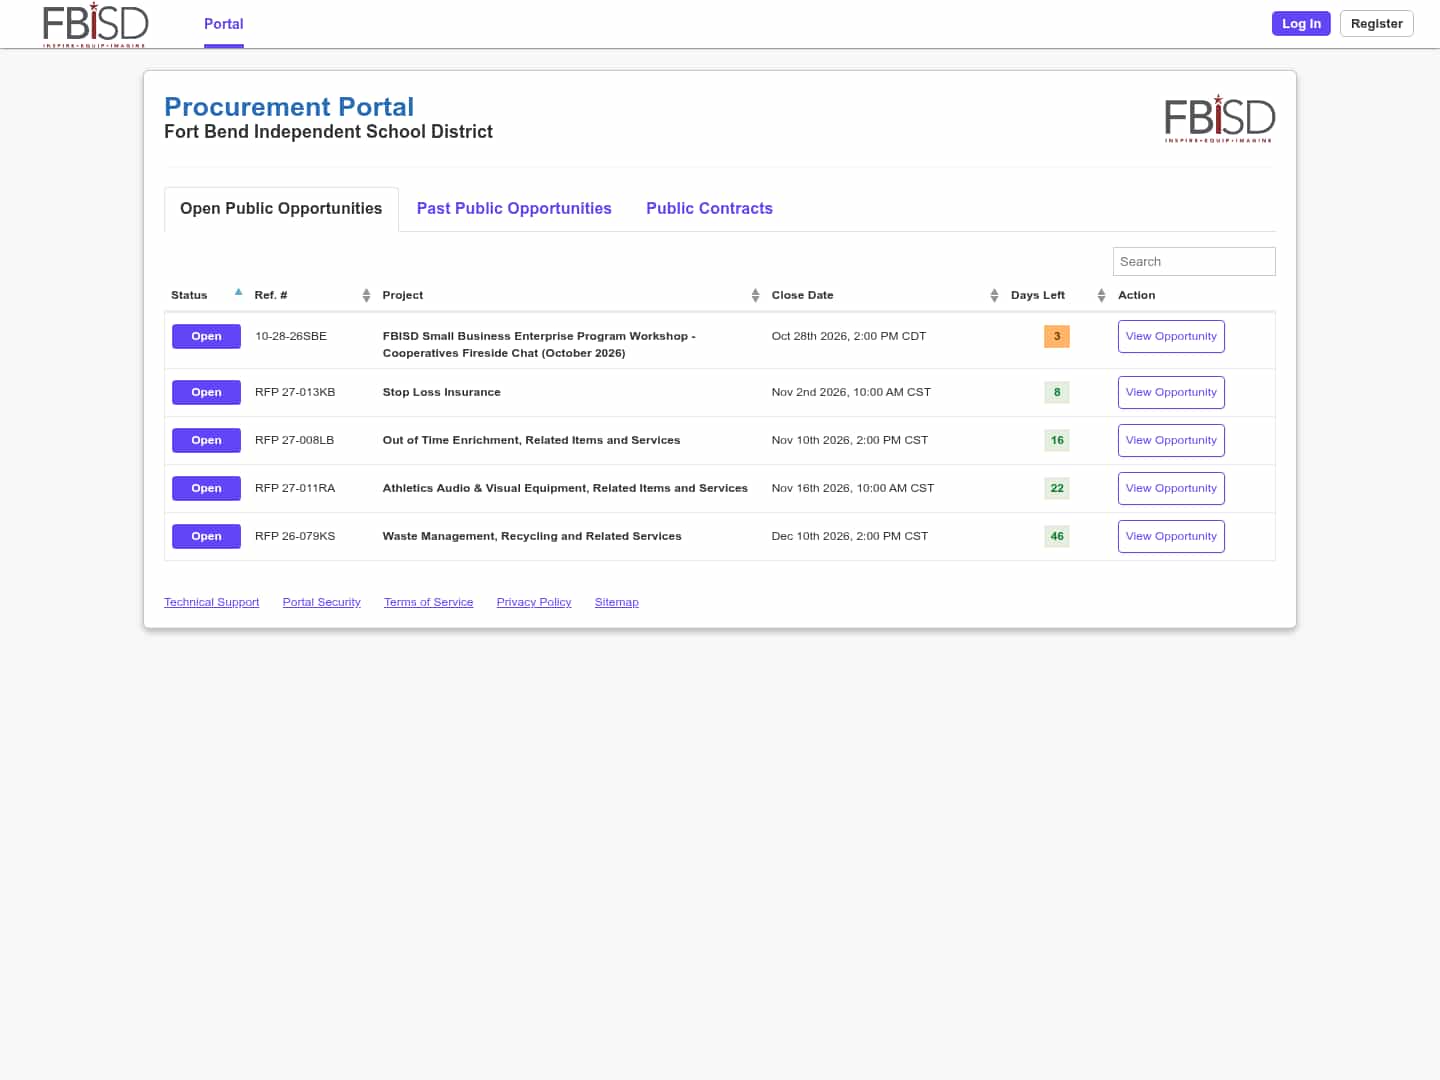View Opportunity for Out of Time Enrichment
The width and height of the screenshot is (1440, 1080).
pyautogui.click(x=1171, y=440)
